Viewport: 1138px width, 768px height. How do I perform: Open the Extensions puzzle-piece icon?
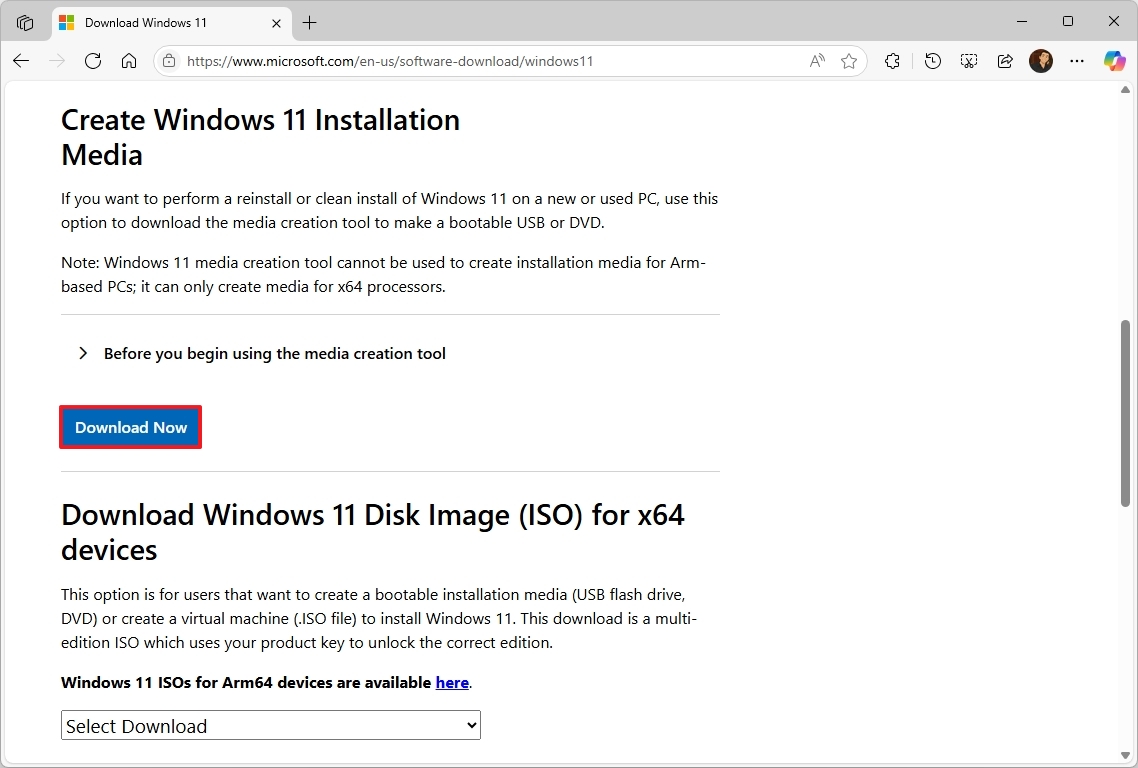(x=892, y=61)
